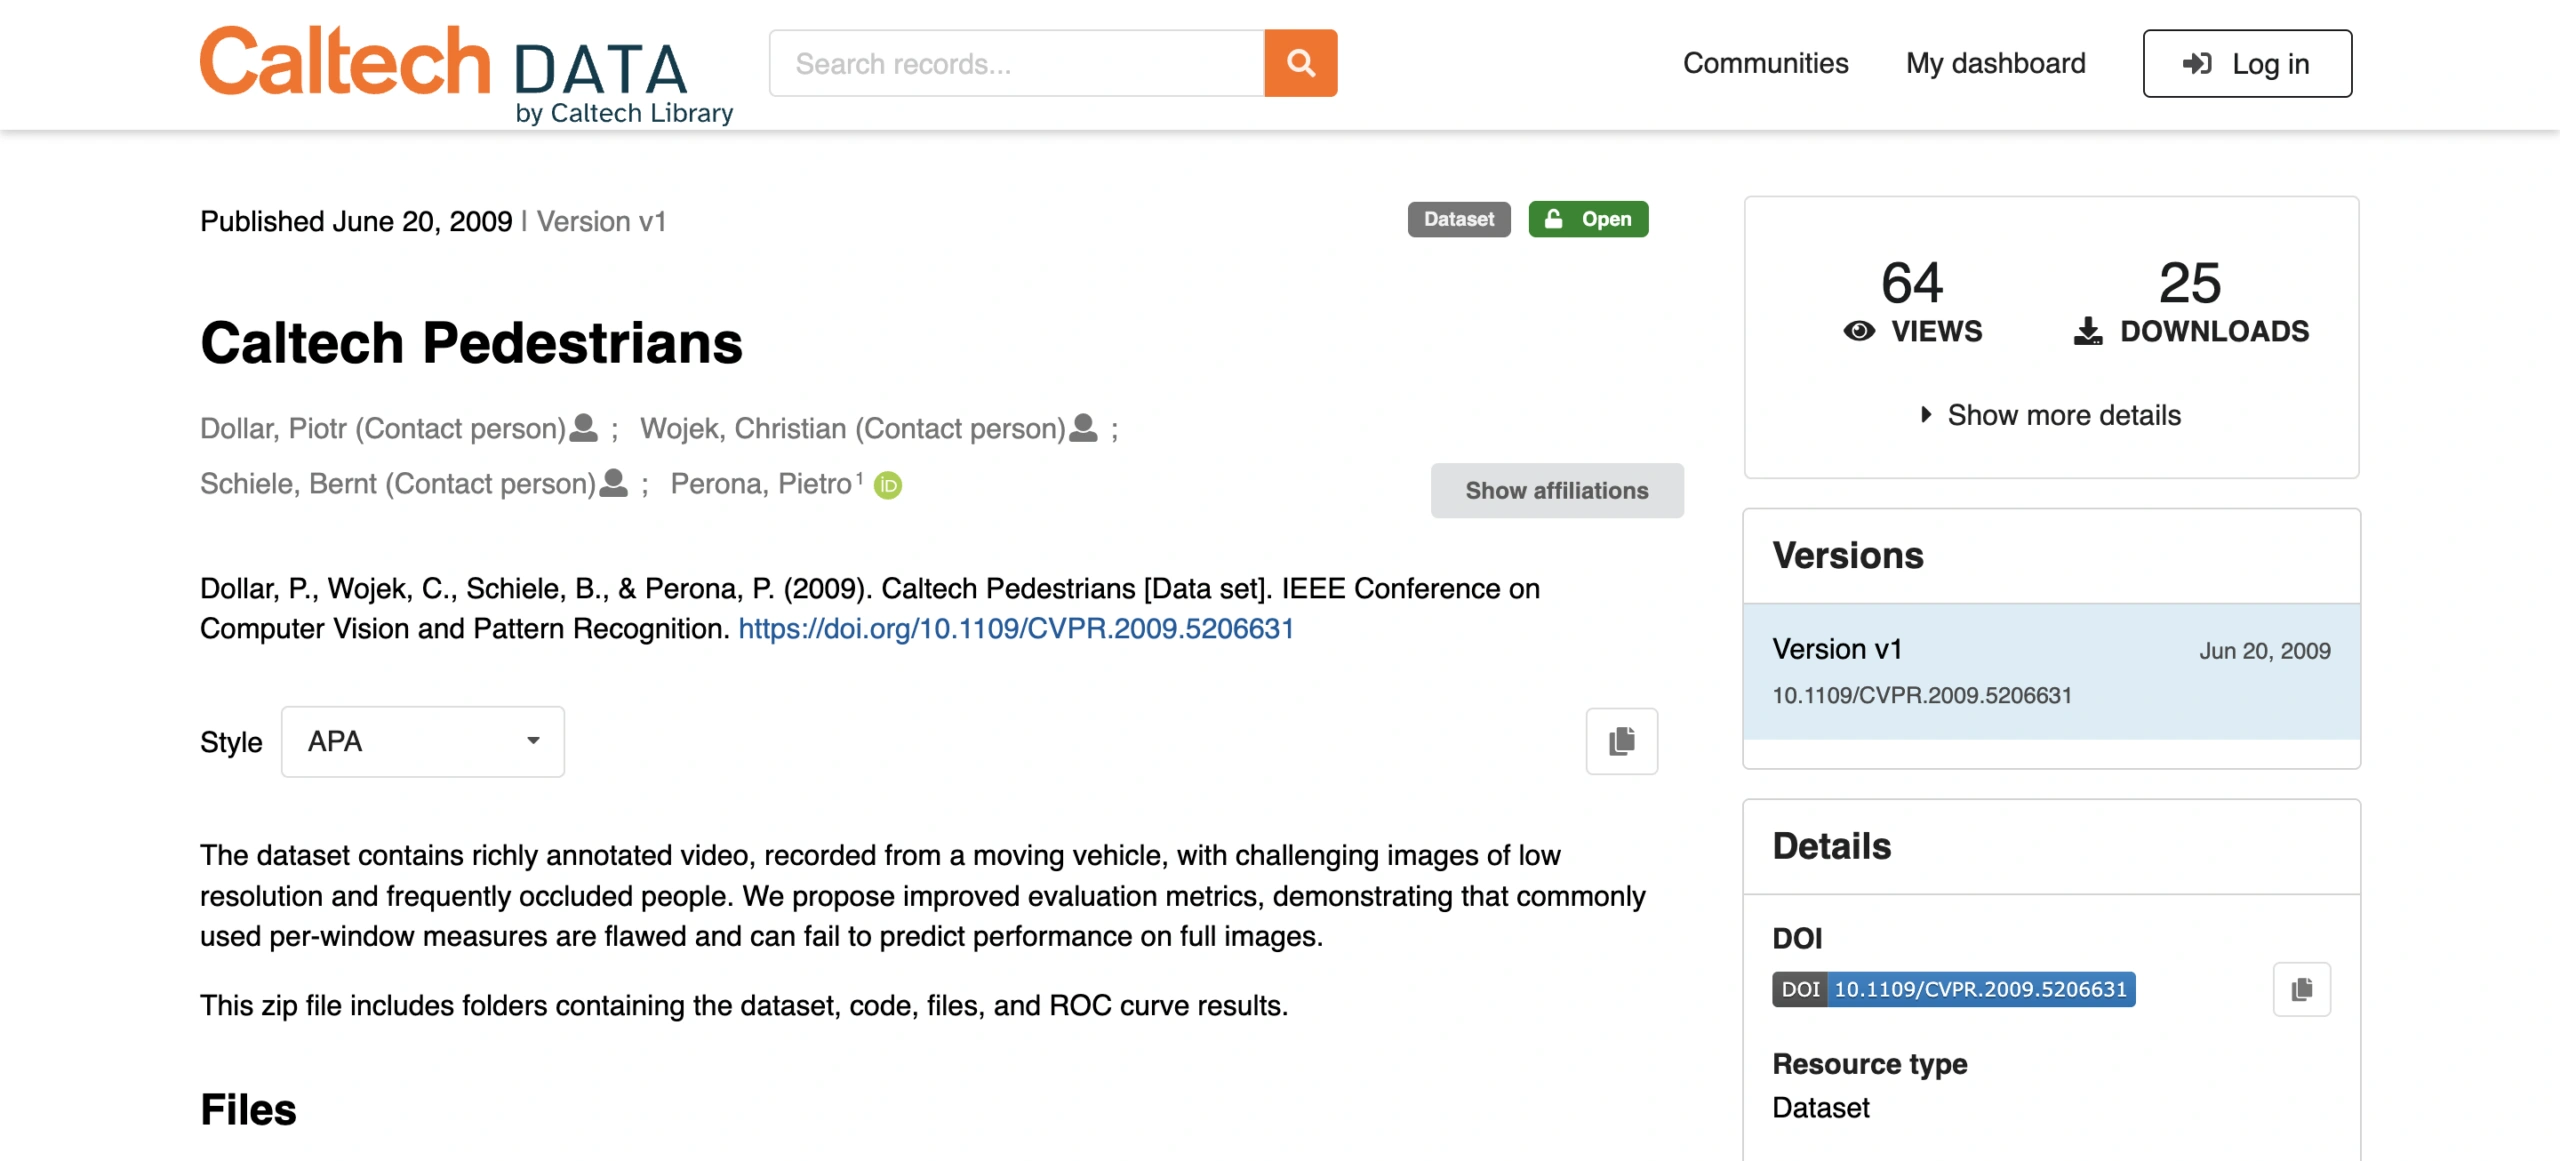Image resolution: width=2560 pixels, height=1161 pixels.
Task: Click the Search records input field
Action: click(x=1016, y=63)
